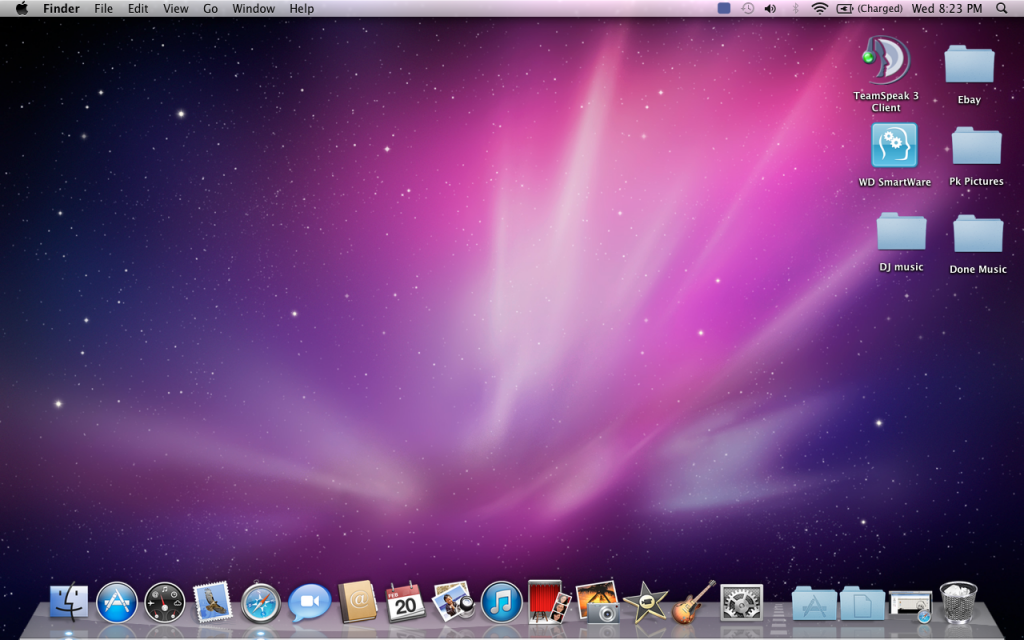Image resolution: width=1024 pixels, height=640 pixels.
Task: Launch Mail from the Dock
Action: (x=213, y=602)
